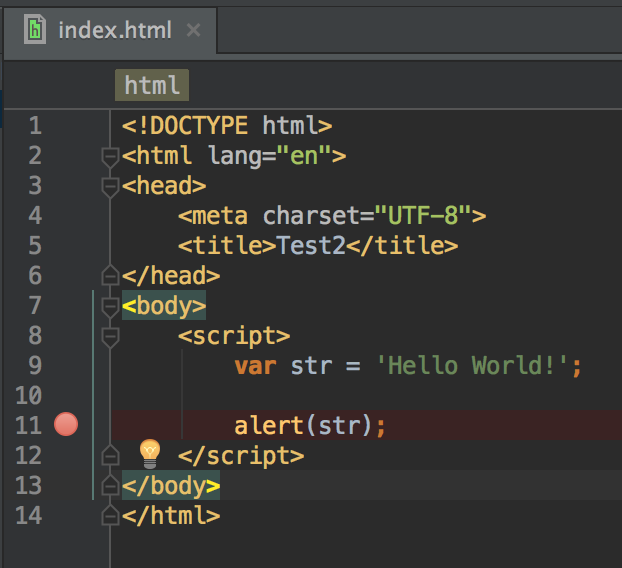Click the html breadcrumb element

tap(152, 86)
